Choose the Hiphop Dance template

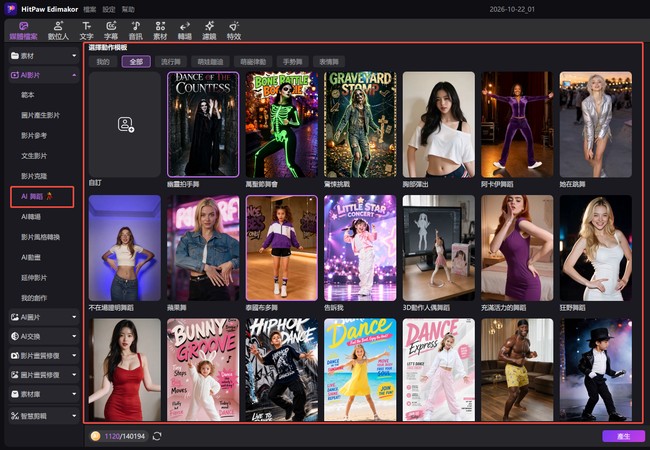click(x=282, y=370)
